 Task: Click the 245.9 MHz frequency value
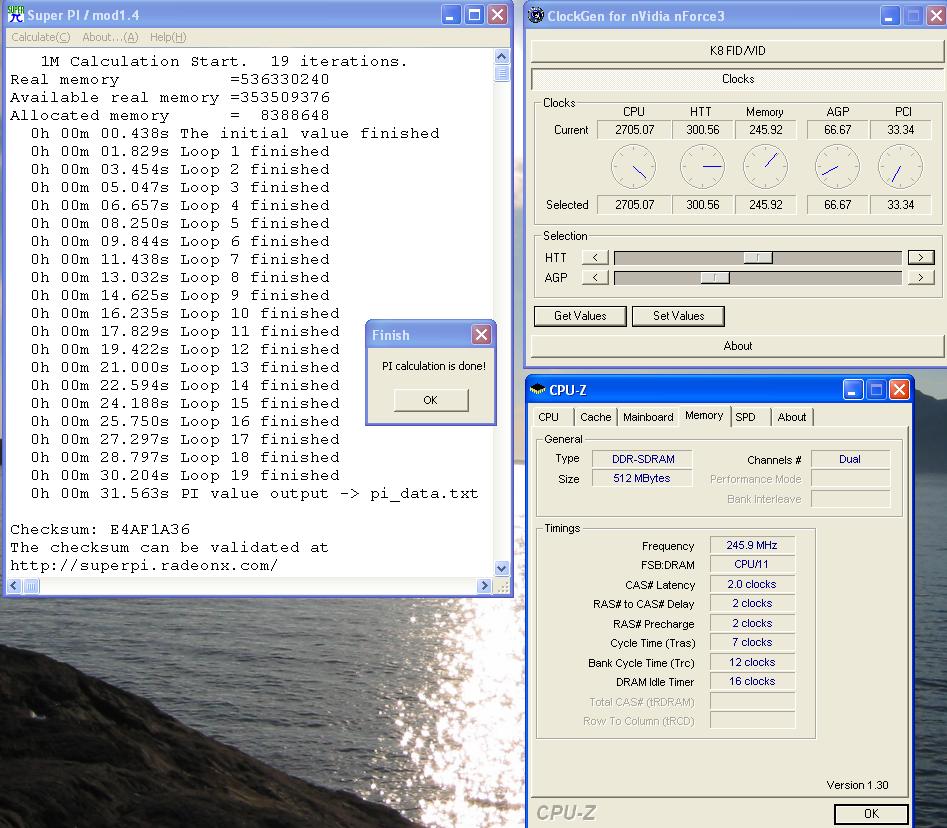click(752, 545)
